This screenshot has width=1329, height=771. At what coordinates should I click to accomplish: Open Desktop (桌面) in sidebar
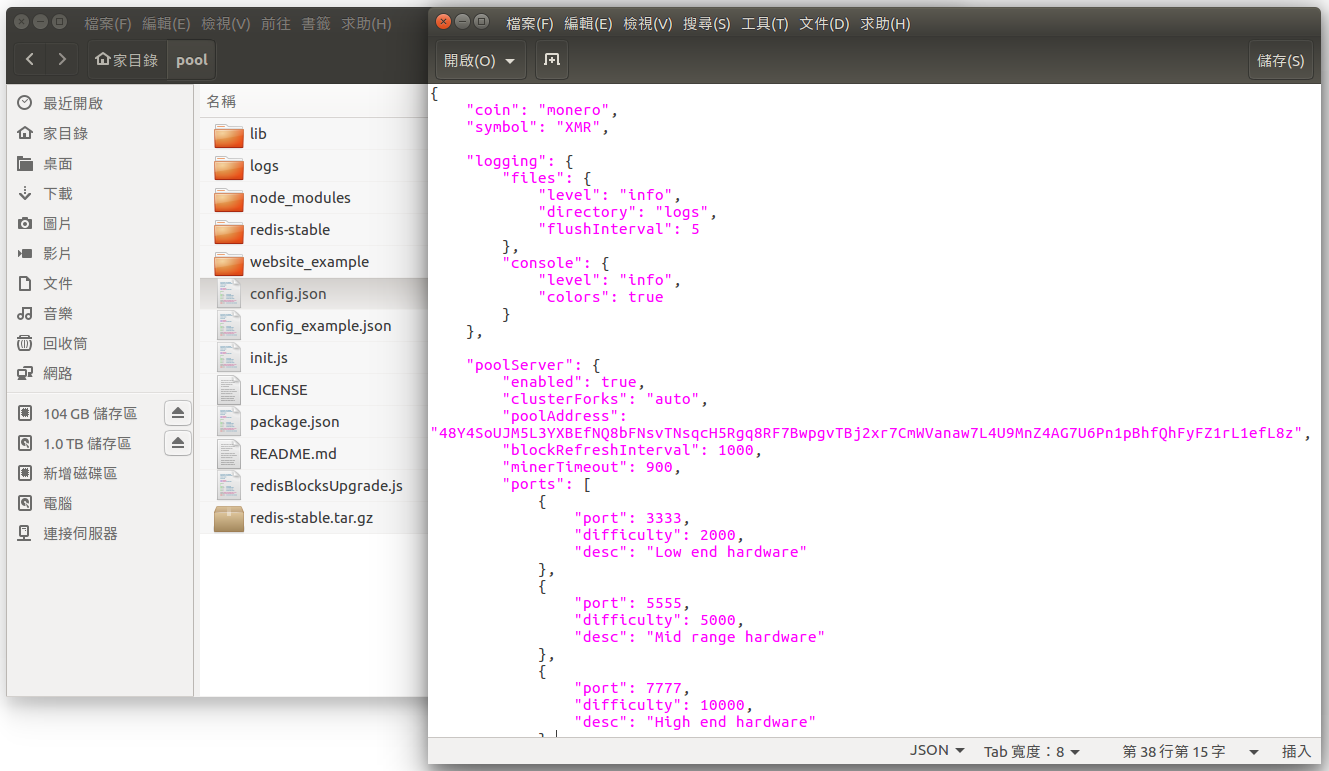(x=99, y=163)
